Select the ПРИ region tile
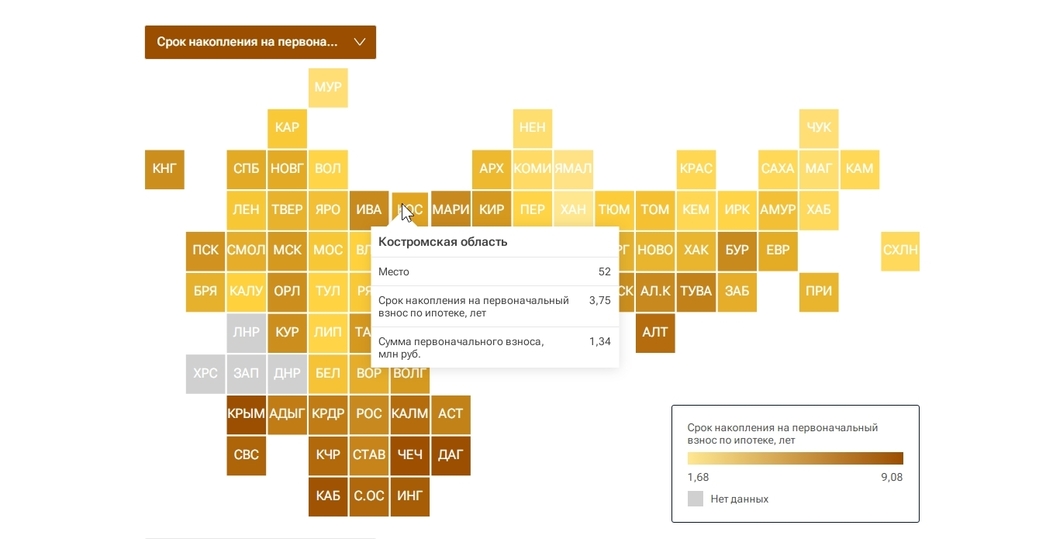The height and width of the screenshot is (539, 1046). click(818, 292)
